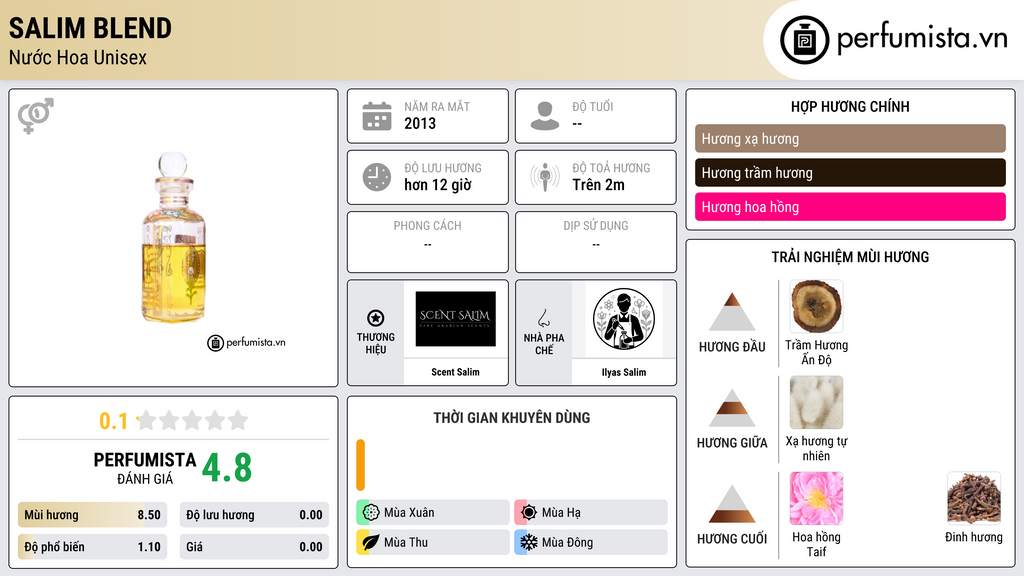This screenshot has width=1024, height=576.
Task: Click the TRẢI NGHIỆM MÙI HƯƠNG heading
Action: [x=850, y=257]
